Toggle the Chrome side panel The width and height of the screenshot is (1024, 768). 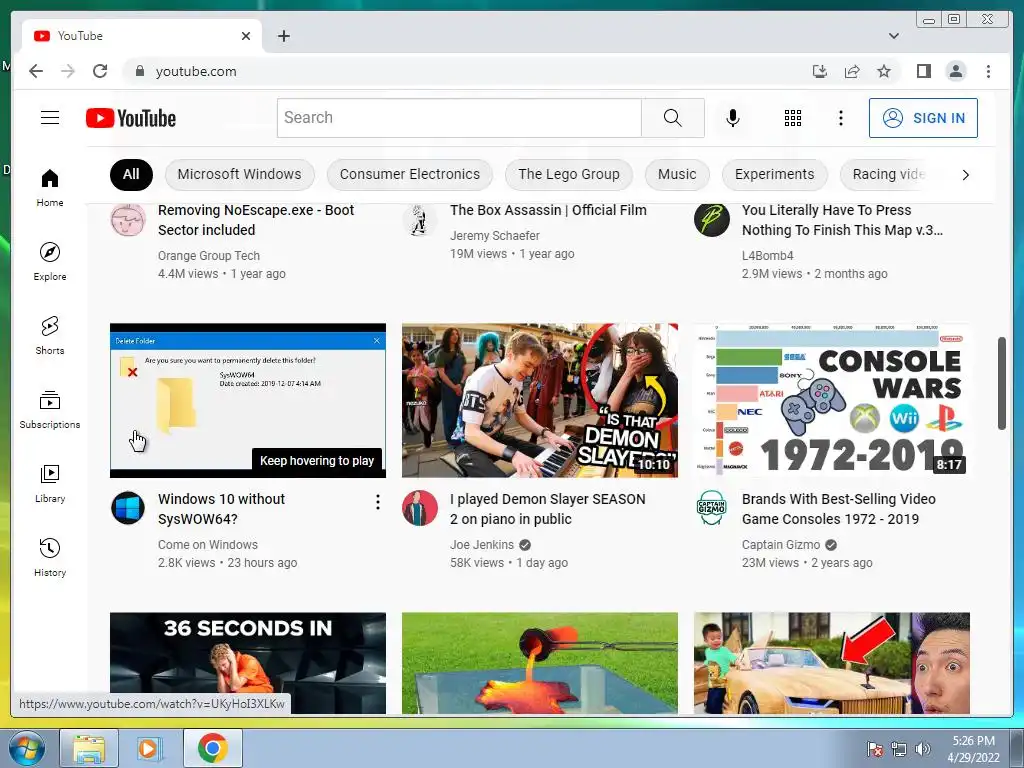tap(923, 71)
